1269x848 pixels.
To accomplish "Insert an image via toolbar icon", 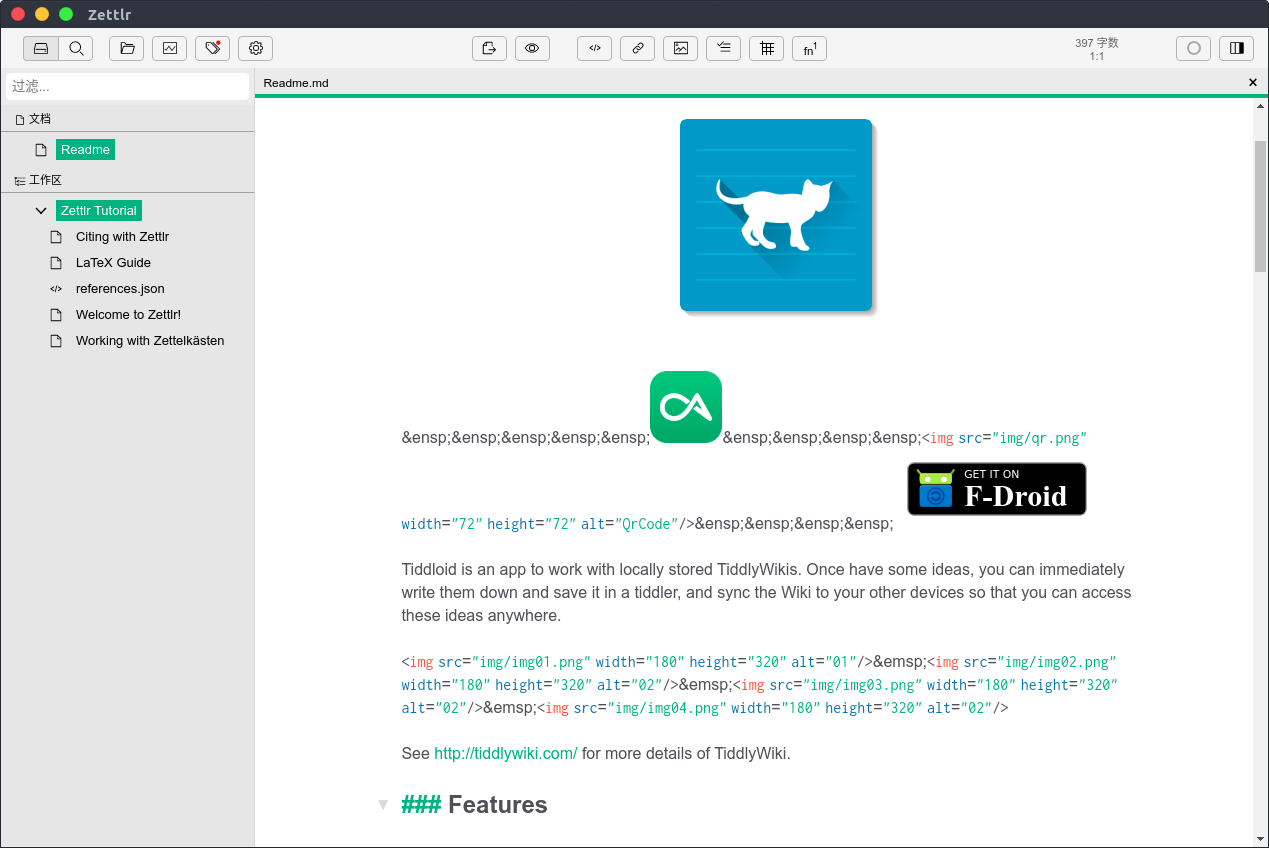I will point(680,48).
